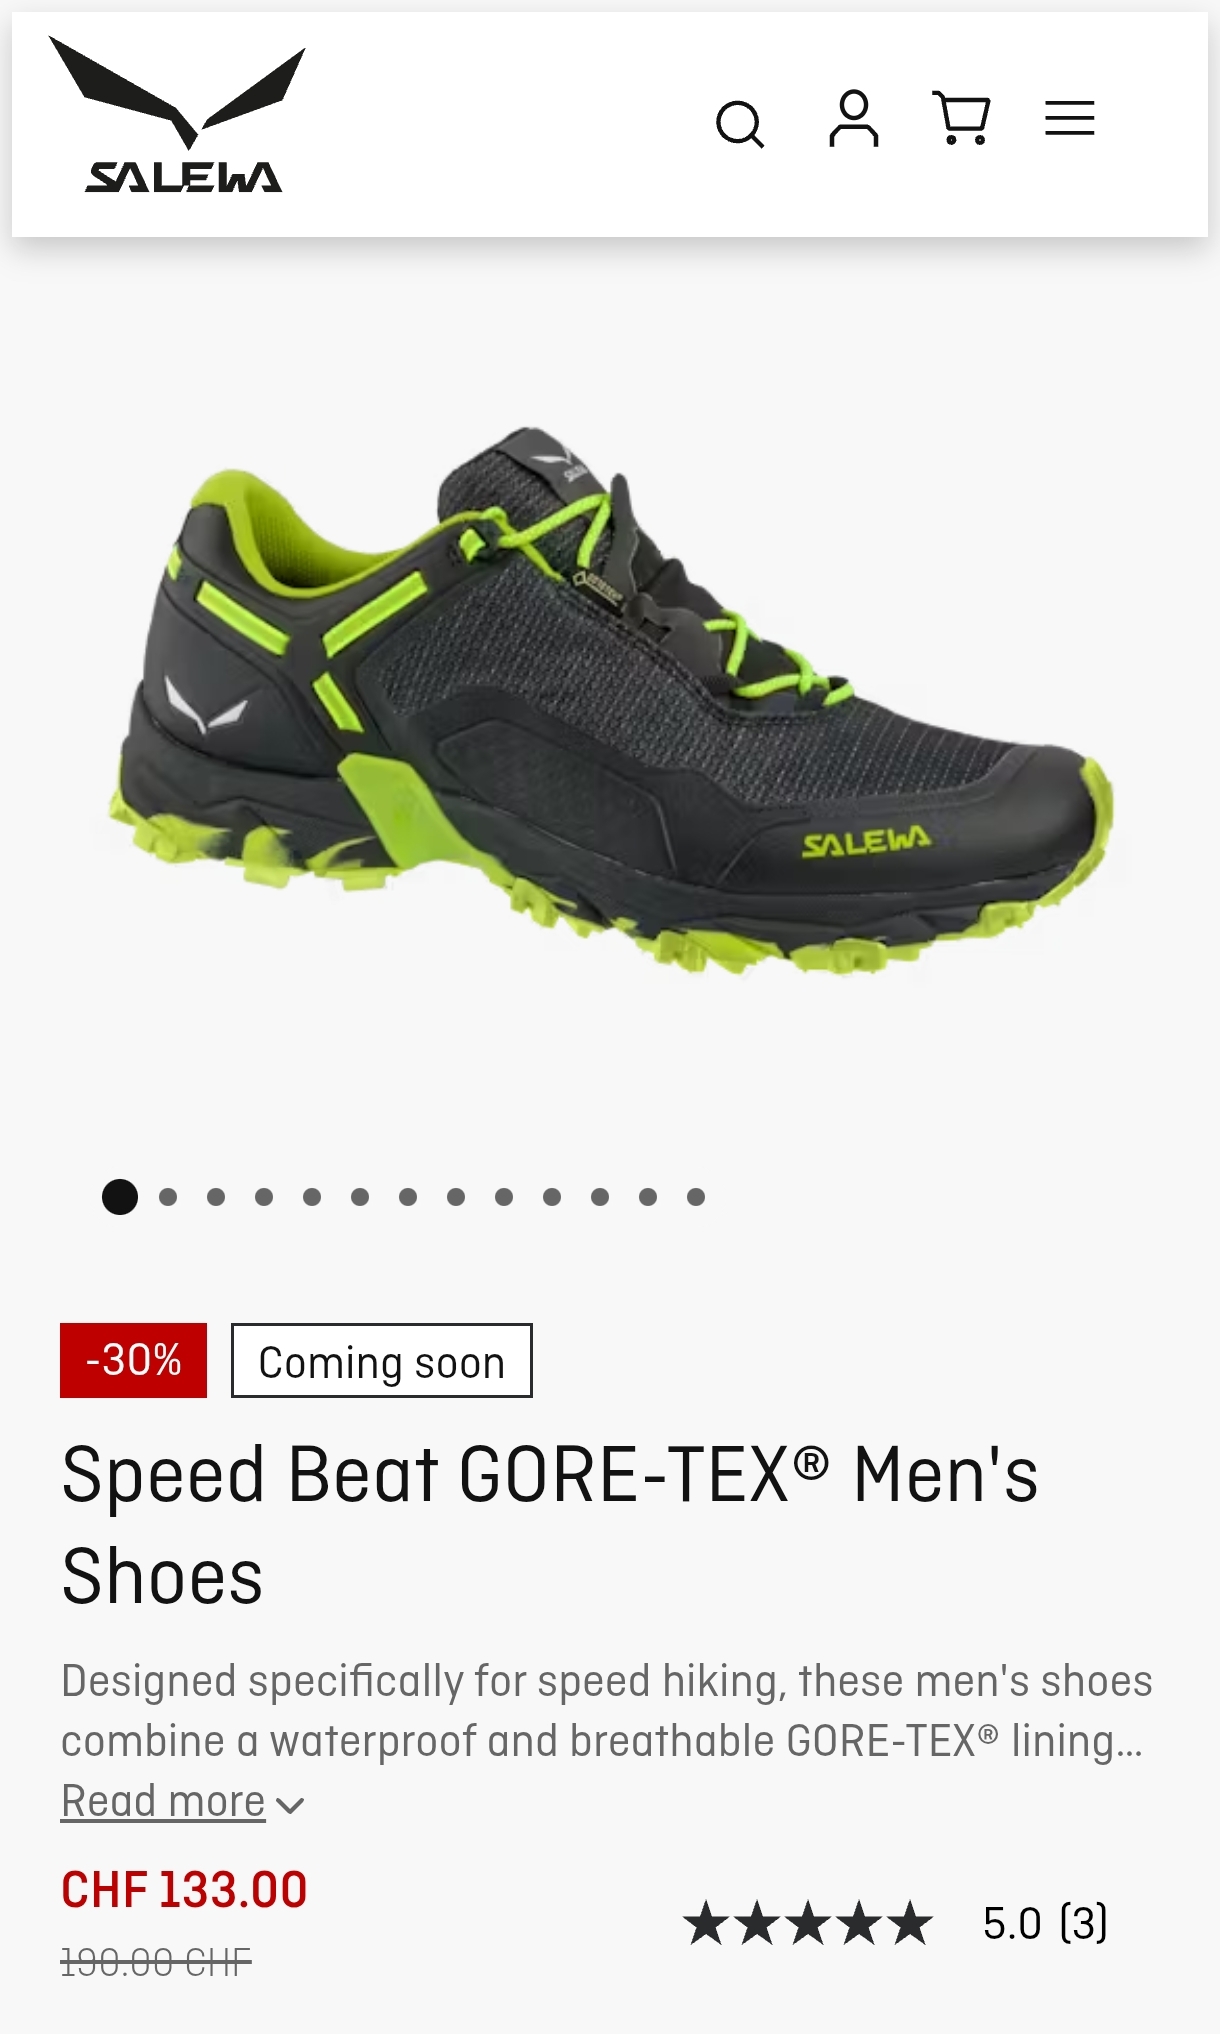Select the last image carousel dot
Image resolution: width=1220 pixels, height=2034 pixels.
696,1197
